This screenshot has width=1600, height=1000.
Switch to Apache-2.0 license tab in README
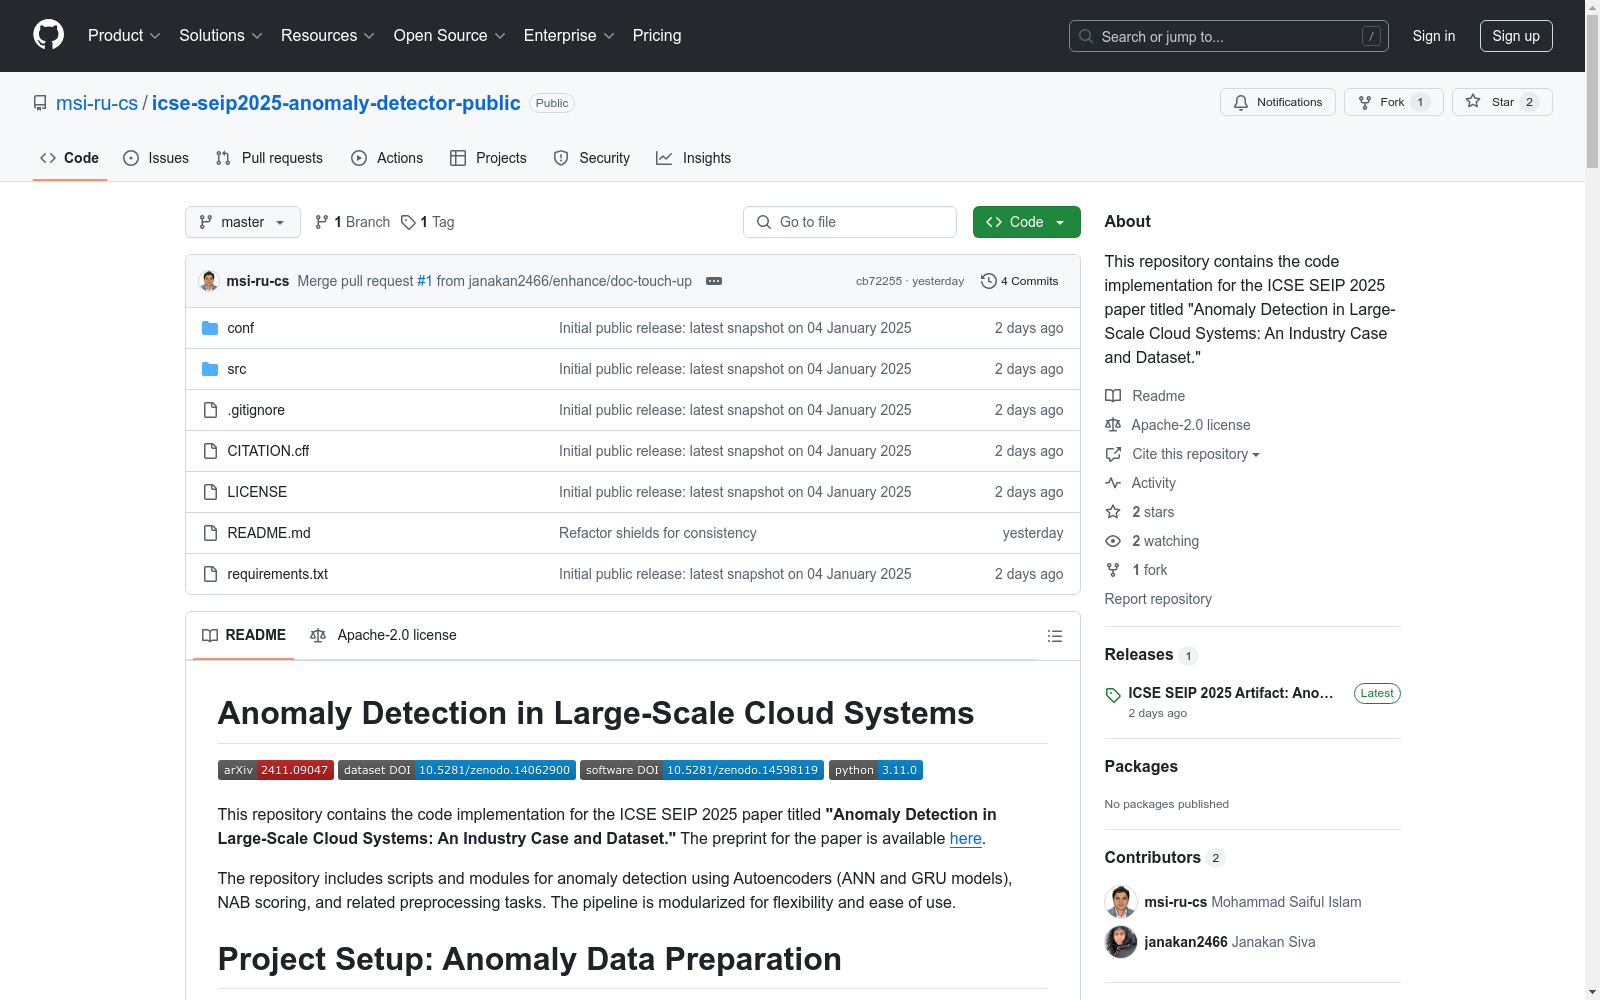click(x=384, y=635)
